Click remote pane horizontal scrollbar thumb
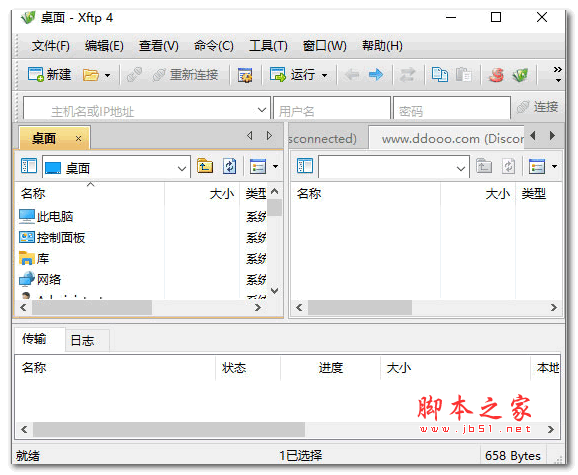This screenshot has height=475, width=578. click(360, 307)
